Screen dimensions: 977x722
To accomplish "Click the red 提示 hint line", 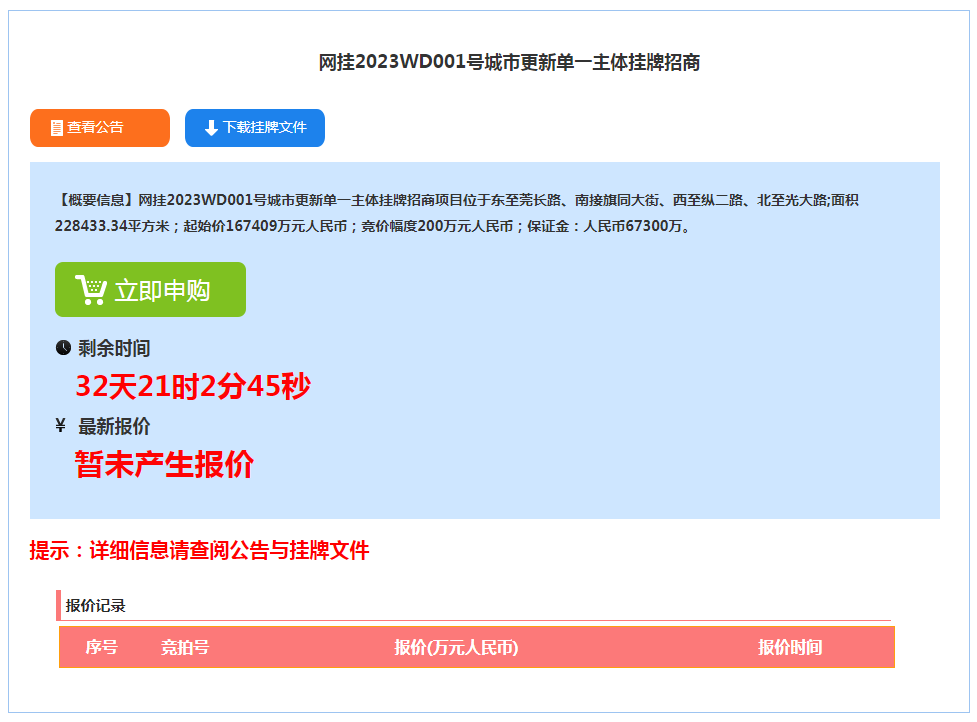I will tap(200, 550).
